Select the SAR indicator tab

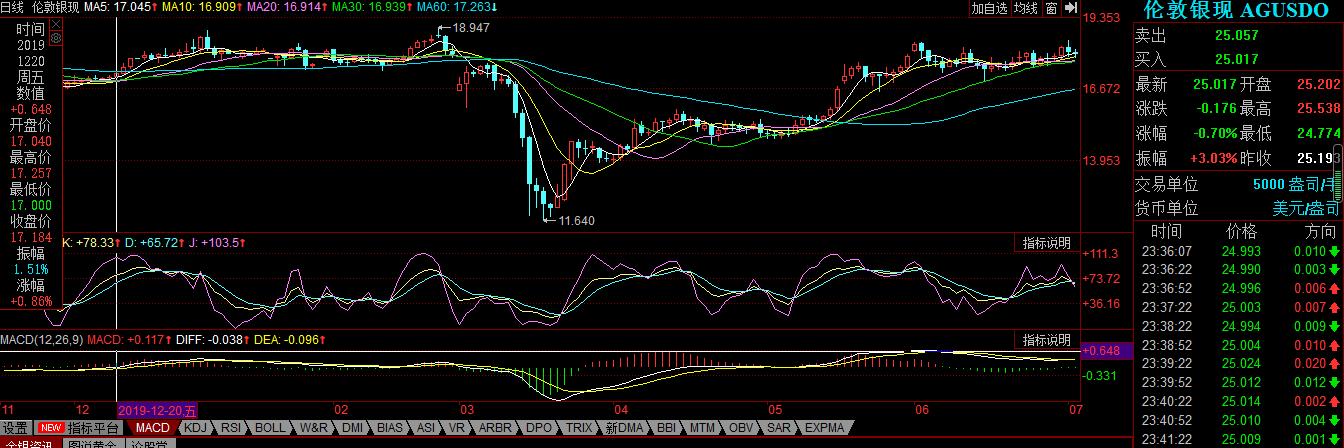point(781,428)
